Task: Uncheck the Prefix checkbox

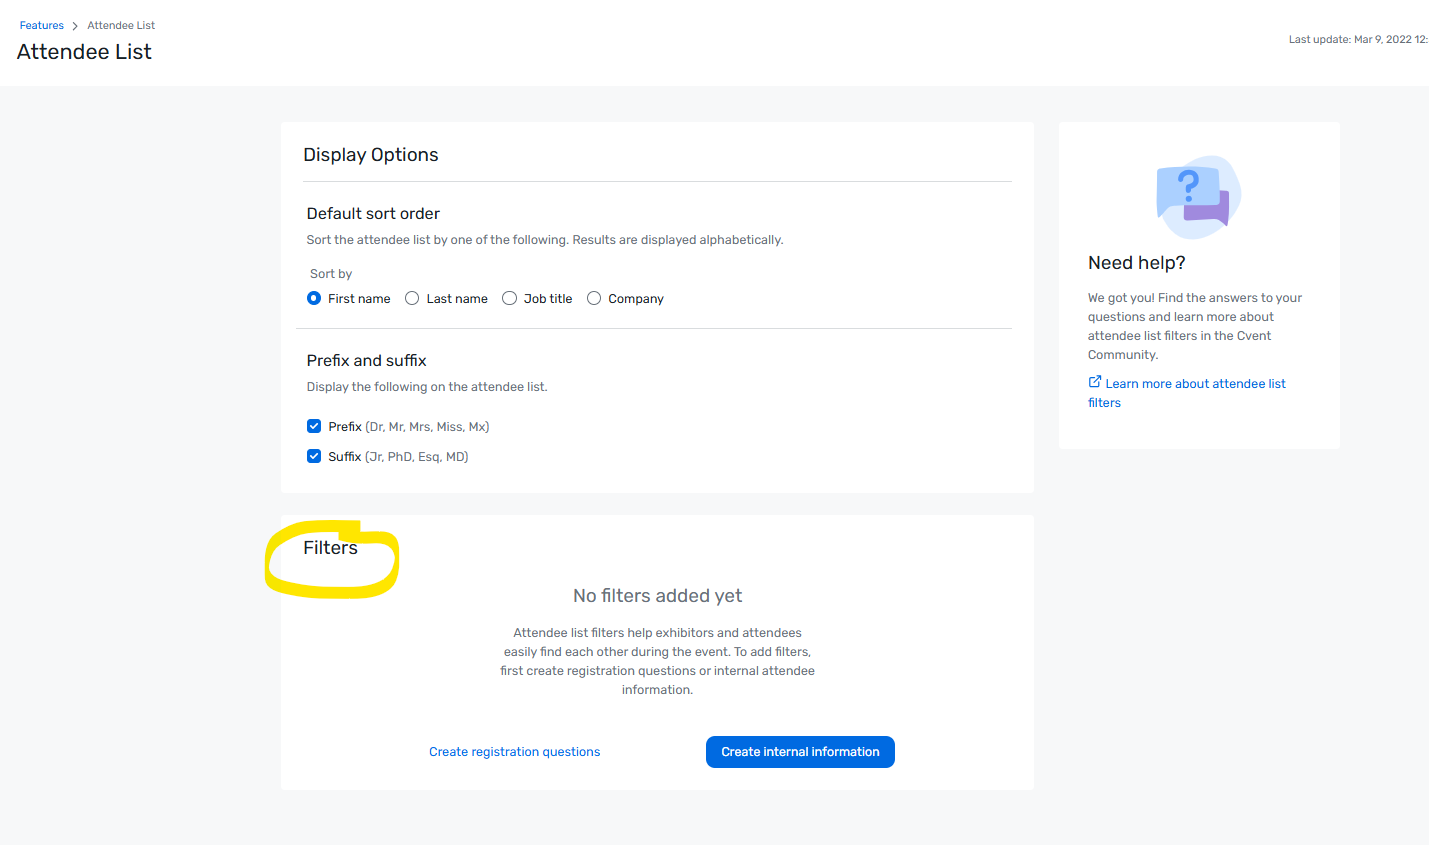Action: click(314, 426)
